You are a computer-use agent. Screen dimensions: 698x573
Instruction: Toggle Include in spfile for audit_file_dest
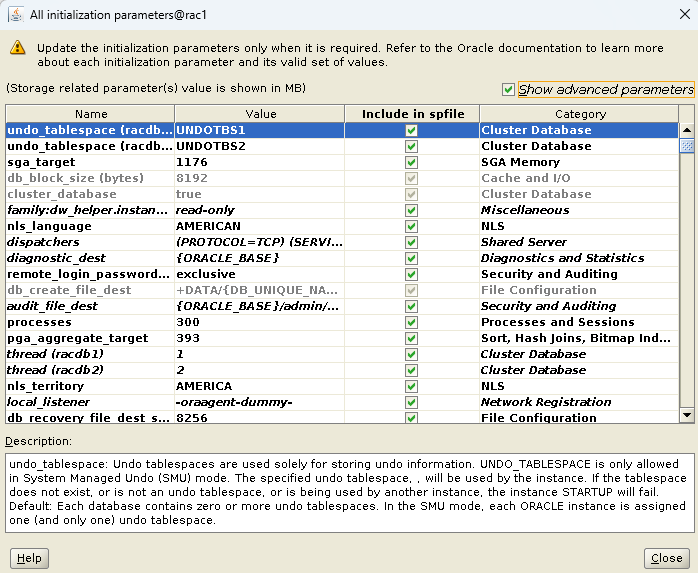411,307
